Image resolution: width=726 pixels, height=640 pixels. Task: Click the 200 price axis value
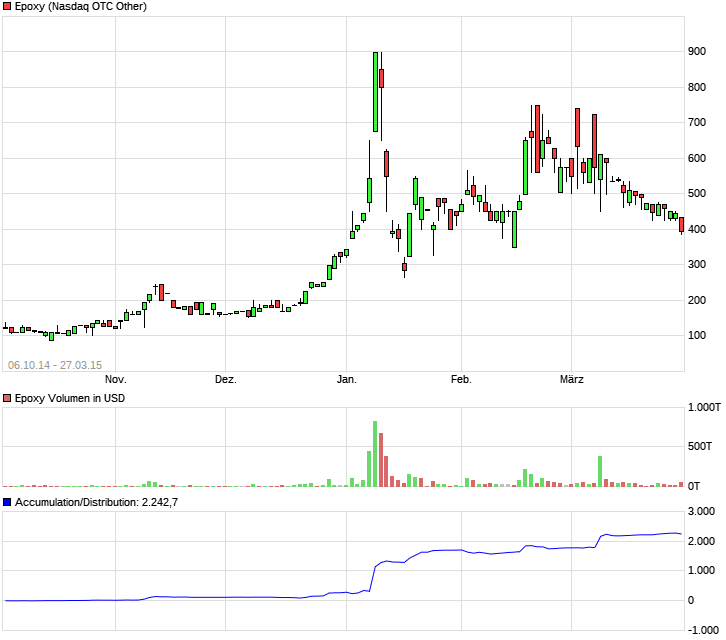coord(697,300)
